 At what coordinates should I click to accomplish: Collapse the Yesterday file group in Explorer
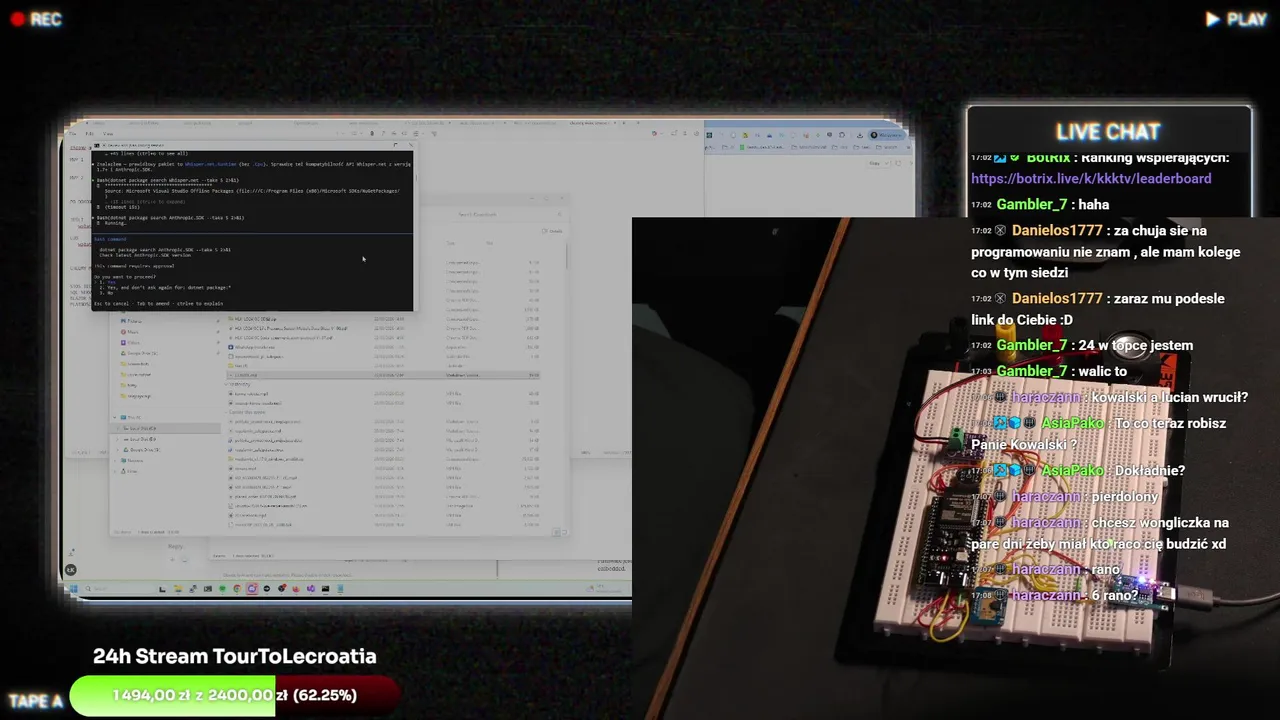(226, 384)
